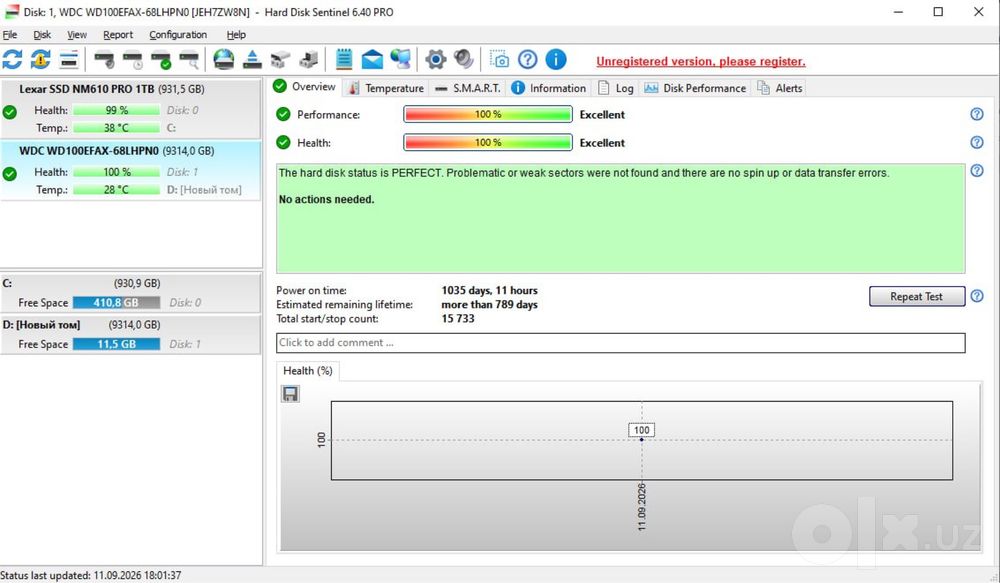The width and height of the screenshot is (1000, 583).
Task: Click help icon next to status text box
Action: click(x=976, y=170)
